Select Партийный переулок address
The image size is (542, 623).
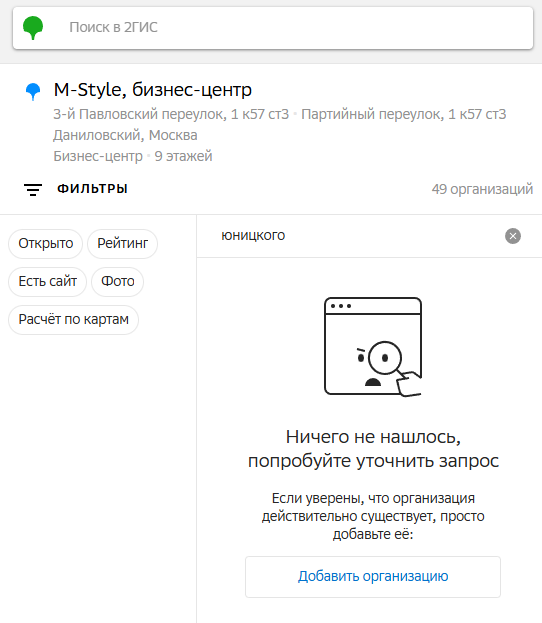[x=403, y=114]
